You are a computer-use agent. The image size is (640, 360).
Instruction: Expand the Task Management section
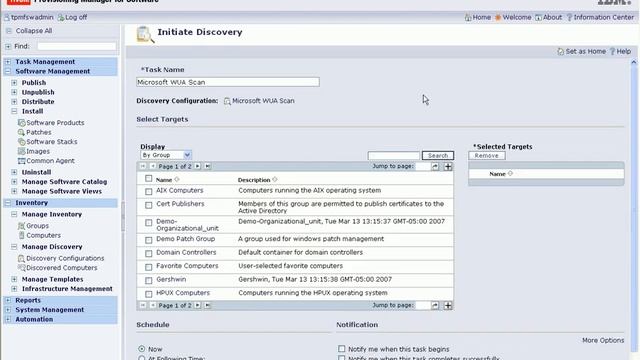8,62
